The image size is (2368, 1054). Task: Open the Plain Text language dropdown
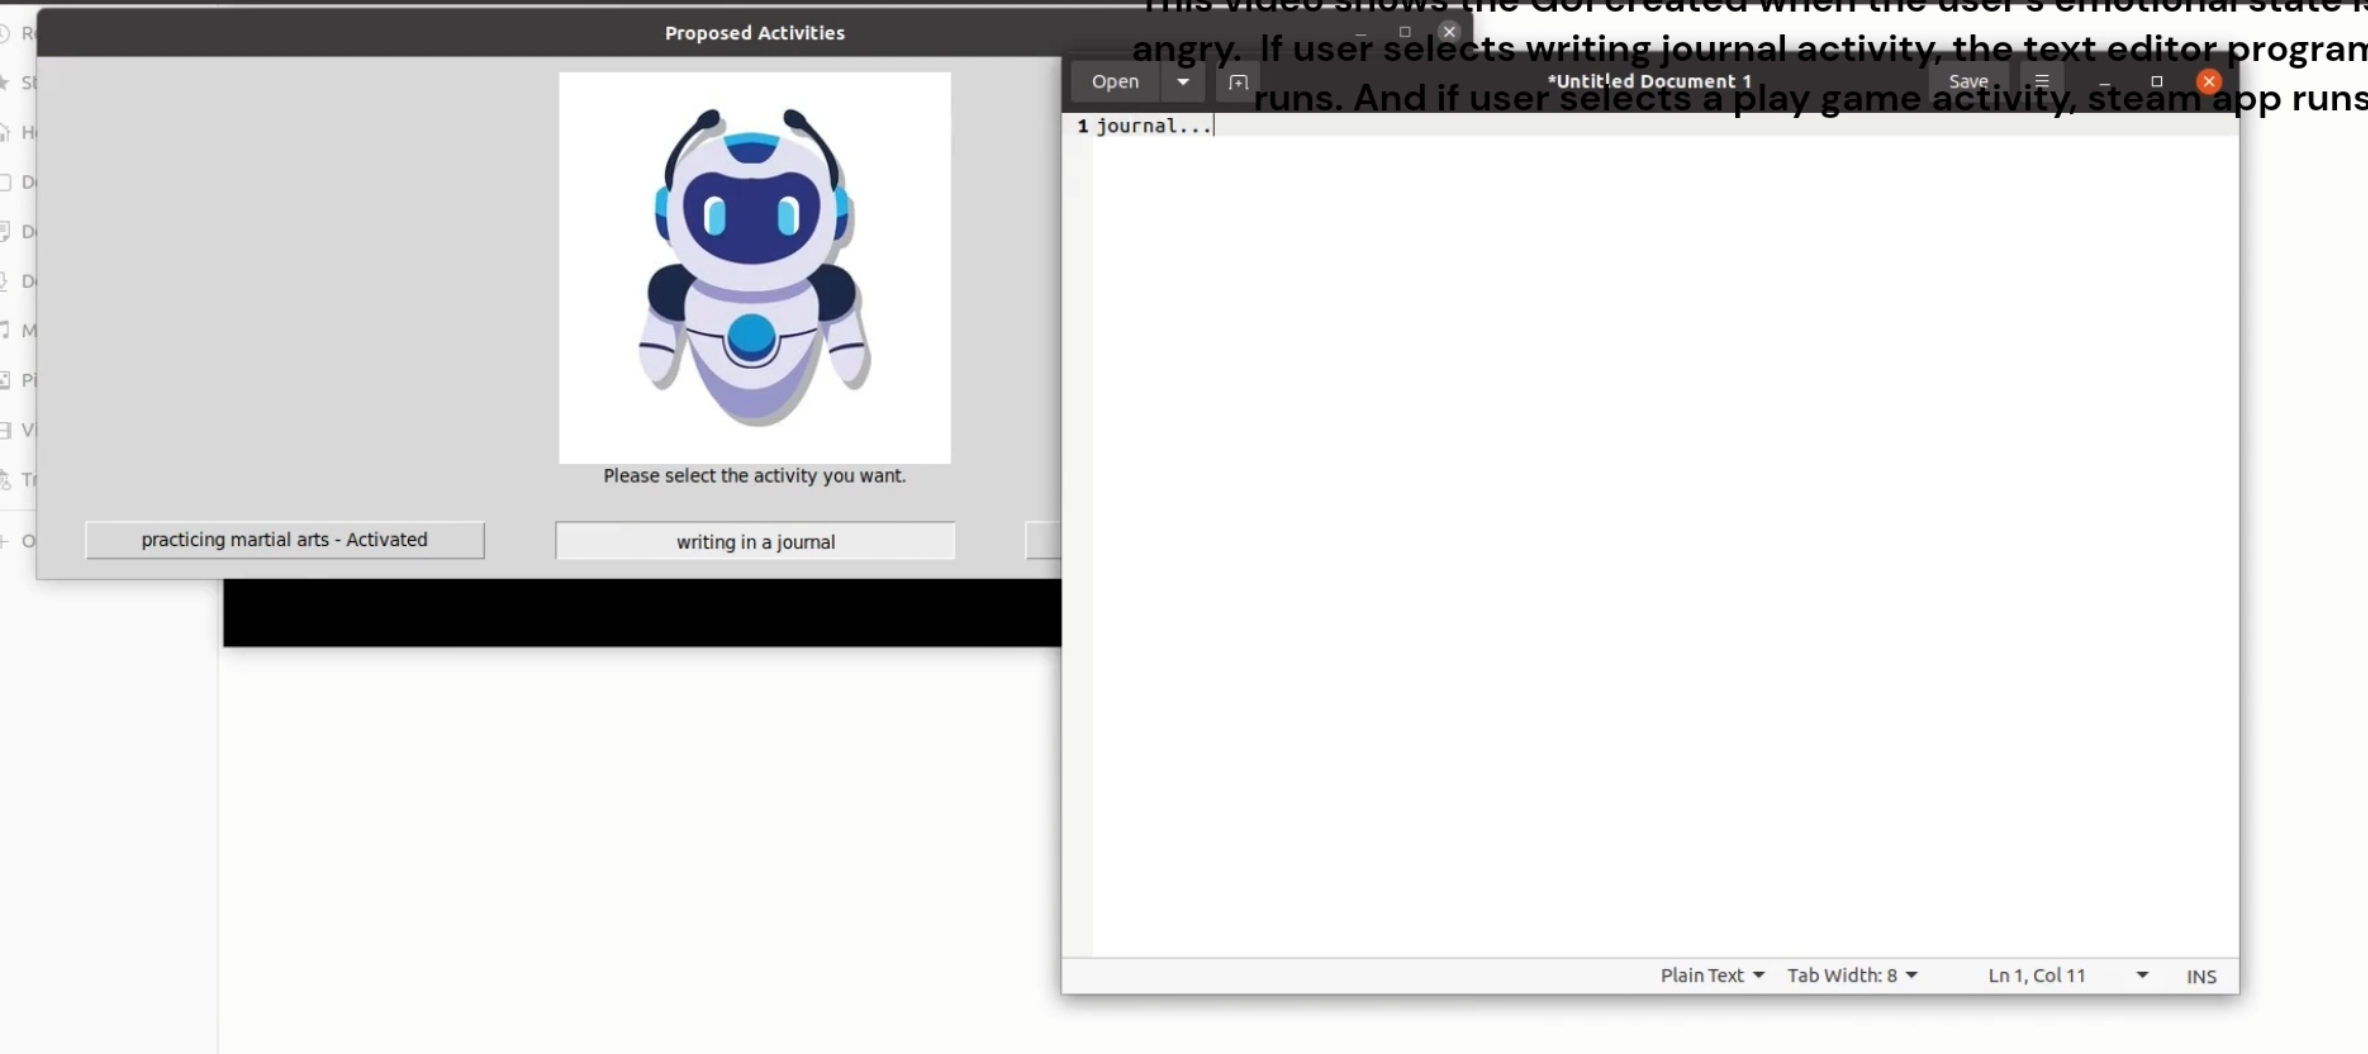click(1711, 975)
